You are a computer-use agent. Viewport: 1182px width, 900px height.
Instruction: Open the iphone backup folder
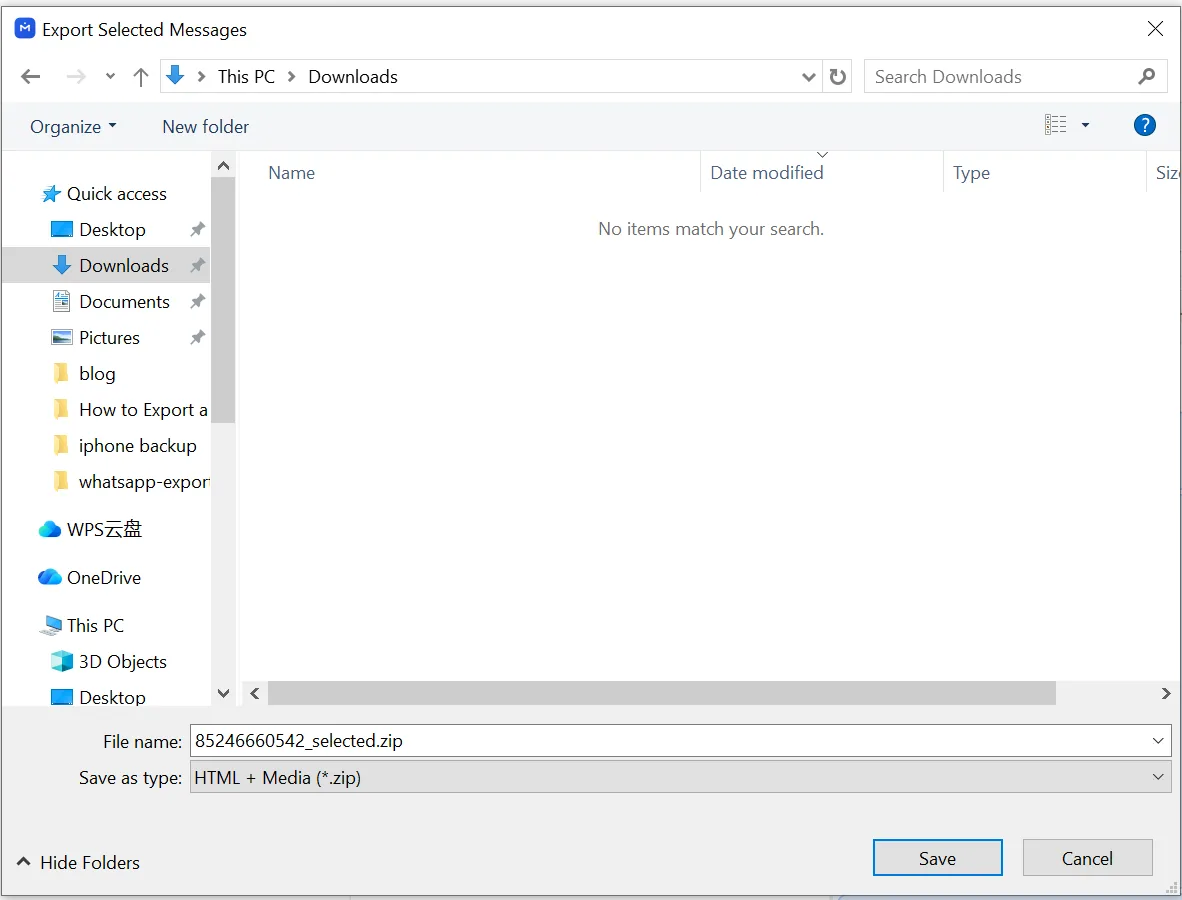pos(137,445)
